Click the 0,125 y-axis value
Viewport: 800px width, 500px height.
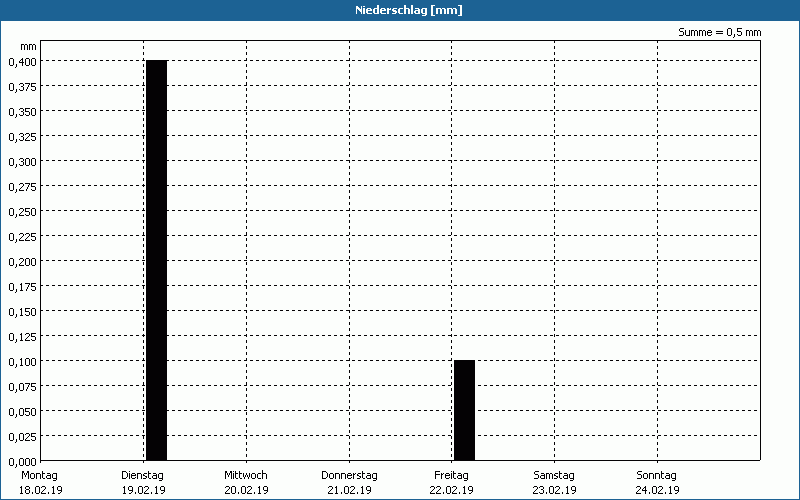pyautogui.click(x=22, y=336)
